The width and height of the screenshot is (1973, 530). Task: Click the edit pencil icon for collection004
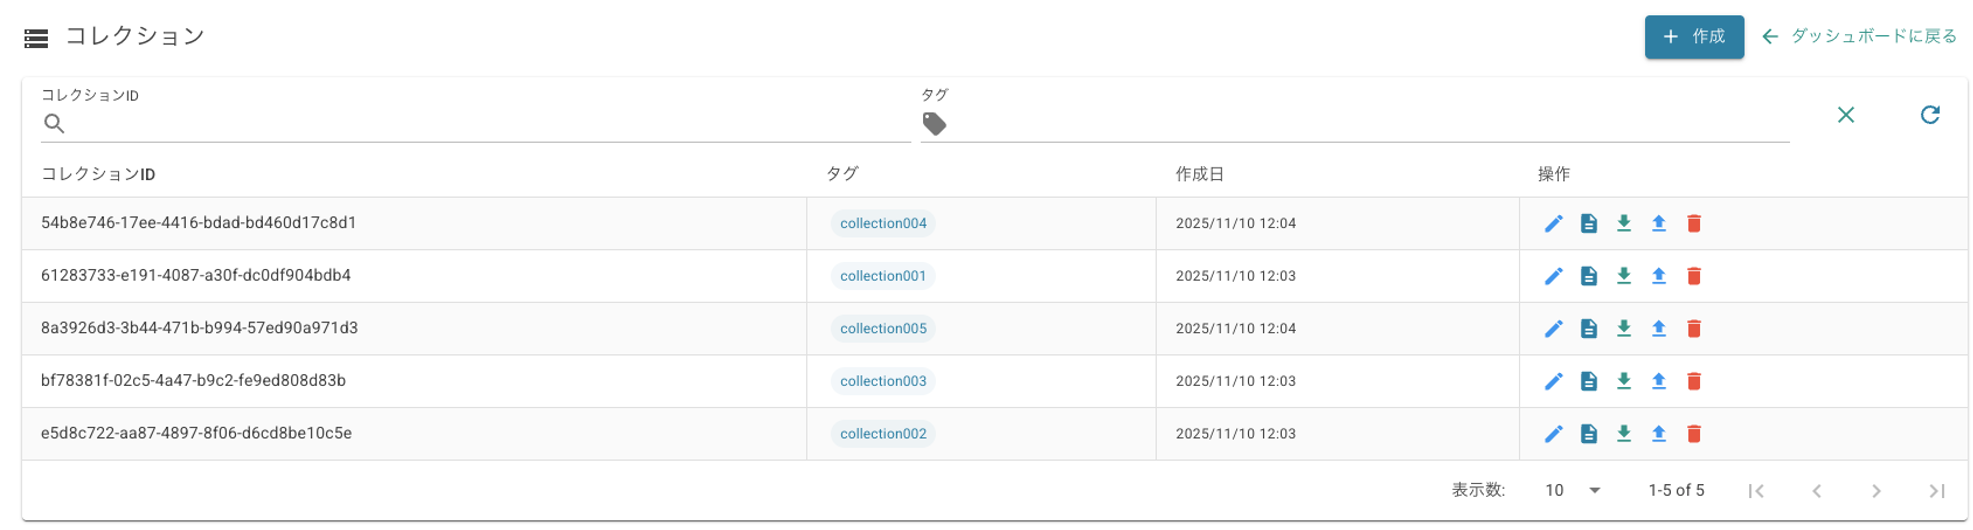[1552, 223]
